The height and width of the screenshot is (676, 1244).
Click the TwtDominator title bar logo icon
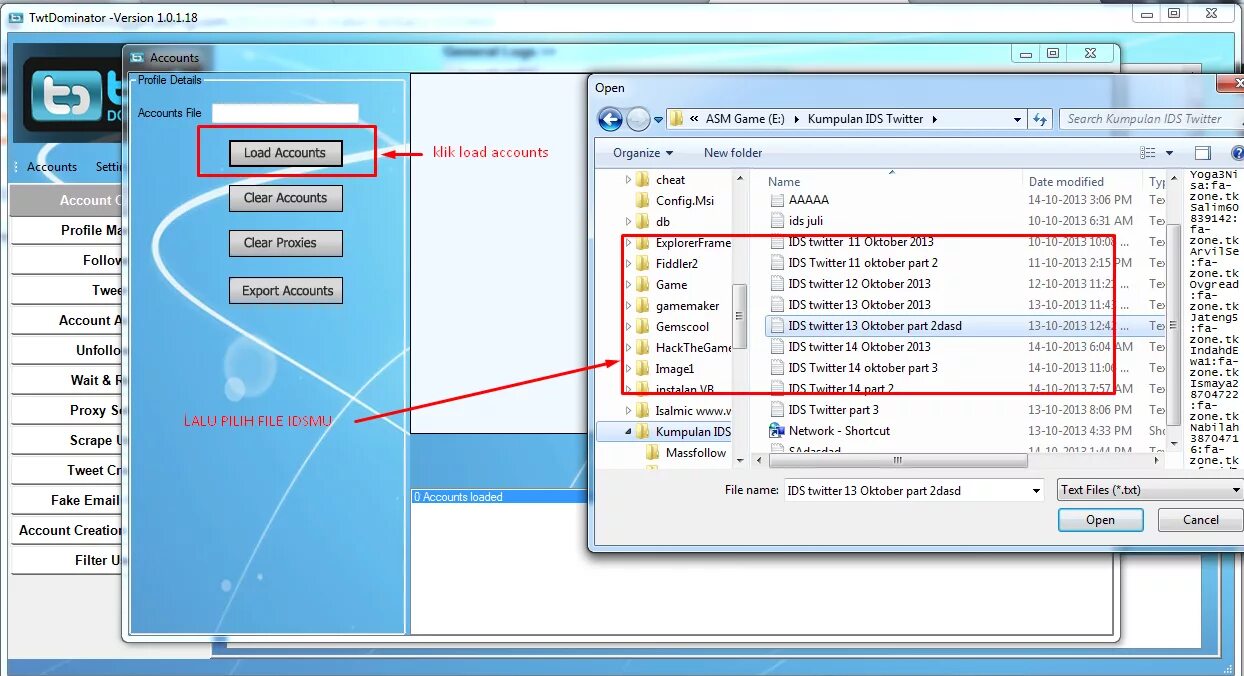coord(16,17)
